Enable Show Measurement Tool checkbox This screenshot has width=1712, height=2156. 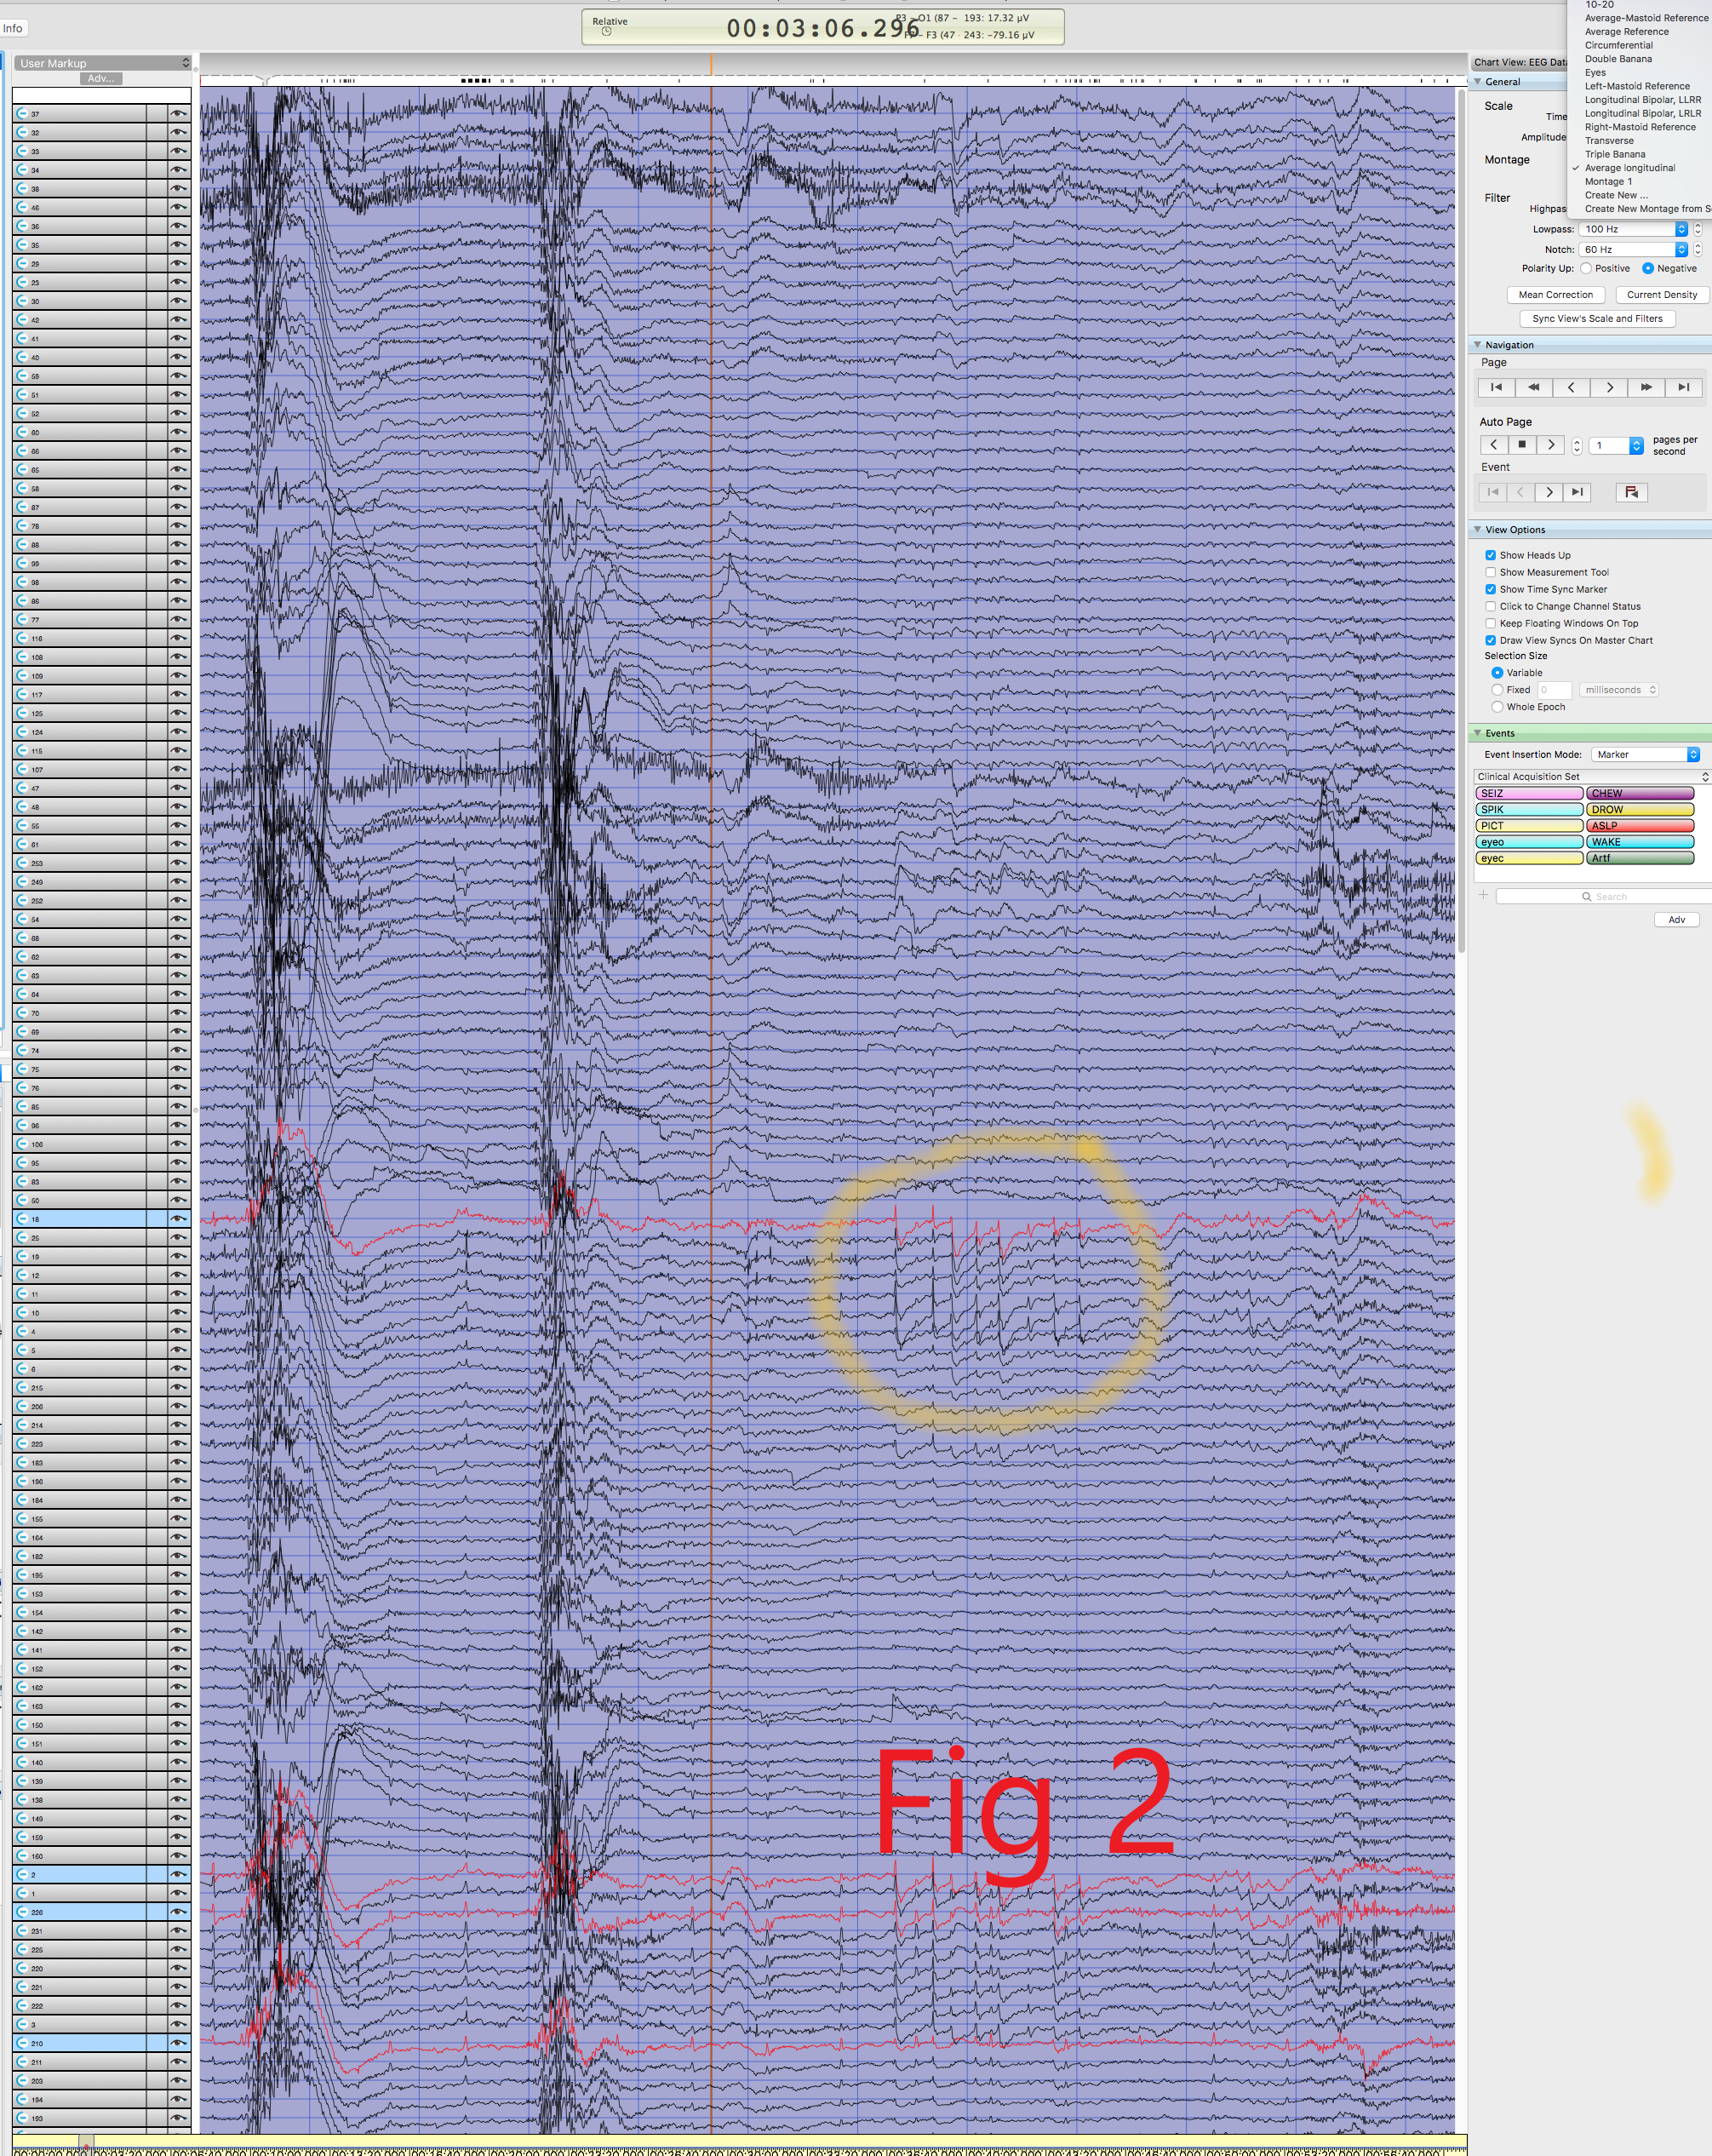point(1490,572)
